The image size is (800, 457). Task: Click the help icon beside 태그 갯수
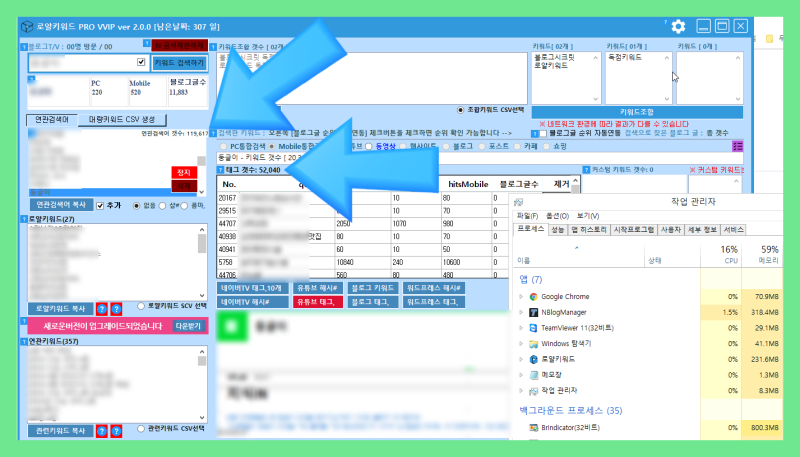[220, 170]
